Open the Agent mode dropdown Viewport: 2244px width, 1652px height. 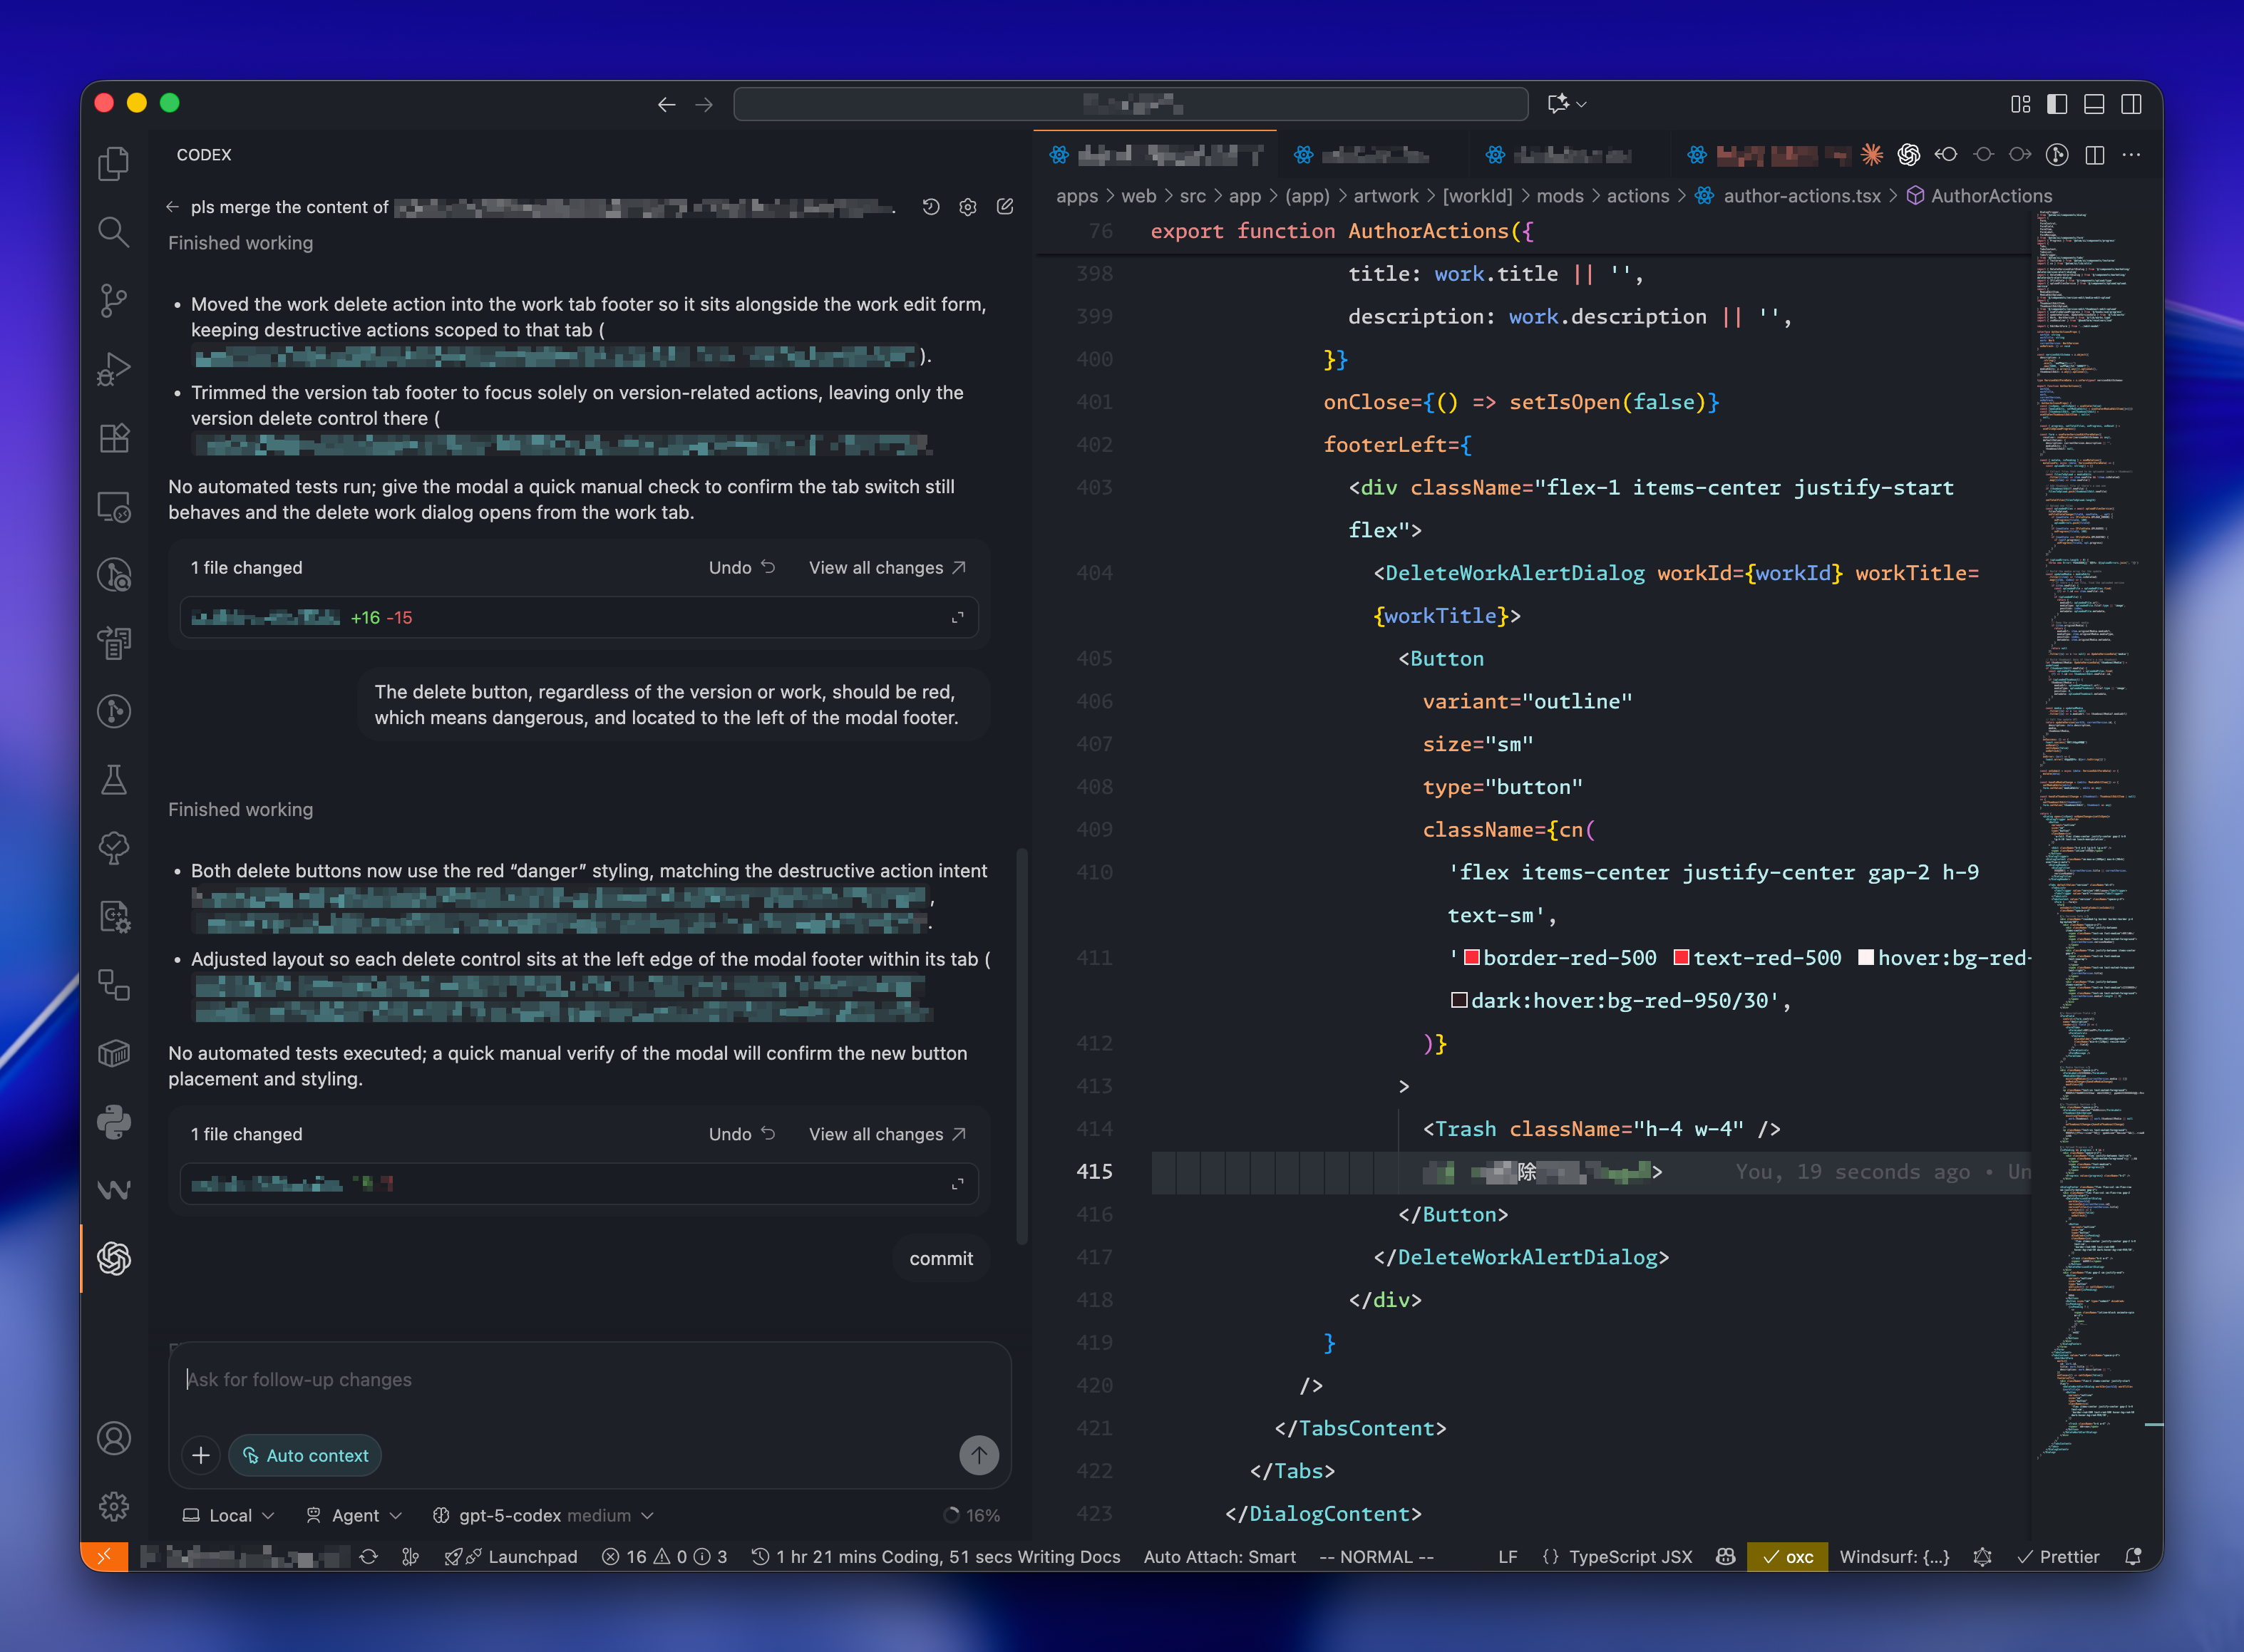pos(354,1515)
